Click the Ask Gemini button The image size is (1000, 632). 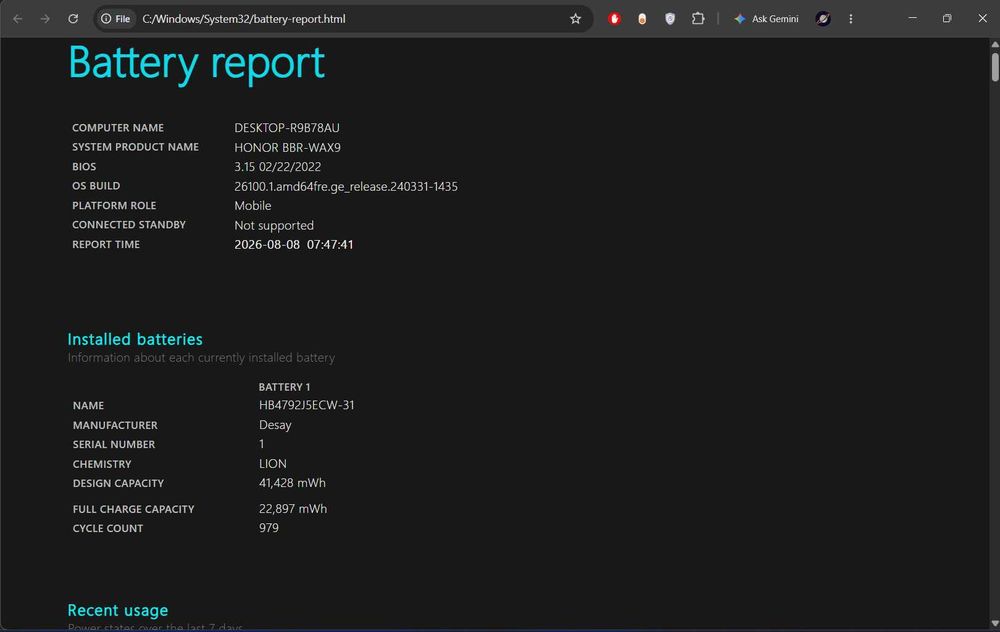pyautogui.click(x=766, y=19)
